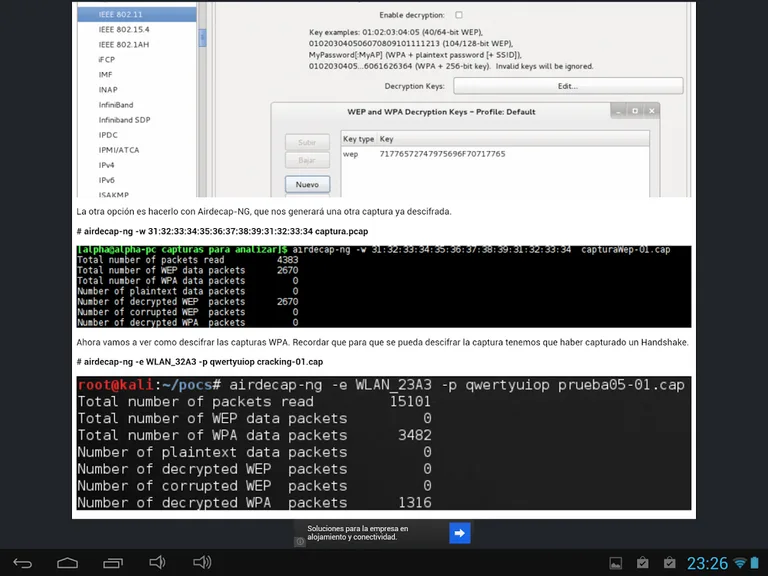Open the right shopping bag notification icon
The image size is (768, 576).
coord(670,563)
